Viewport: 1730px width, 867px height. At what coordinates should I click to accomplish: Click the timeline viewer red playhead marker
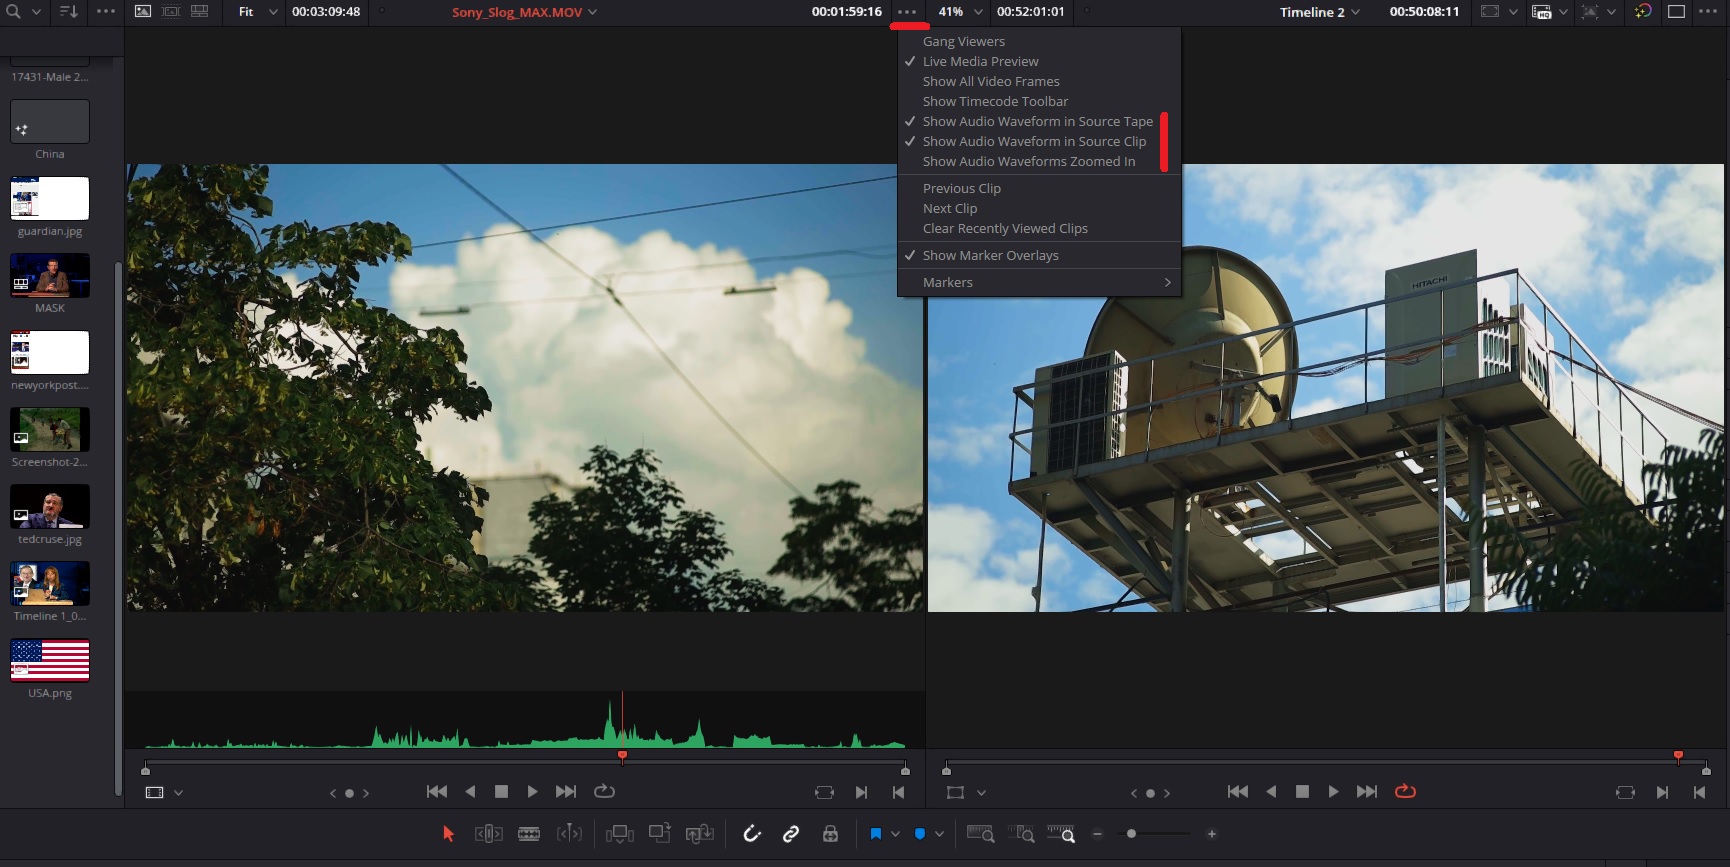pyautogui.click(x=1678, y=756)
